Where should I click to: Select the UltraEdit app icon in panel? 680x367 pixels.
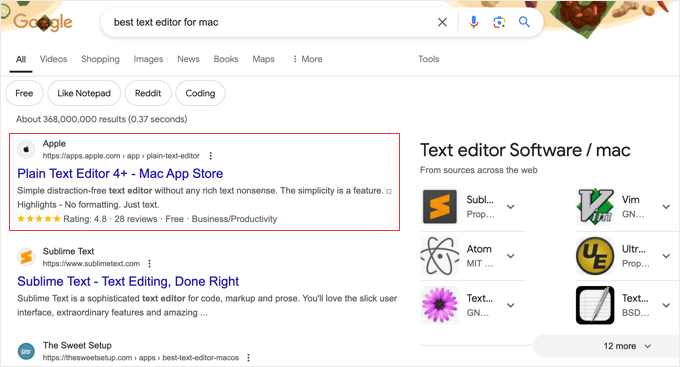coord(595,256)
